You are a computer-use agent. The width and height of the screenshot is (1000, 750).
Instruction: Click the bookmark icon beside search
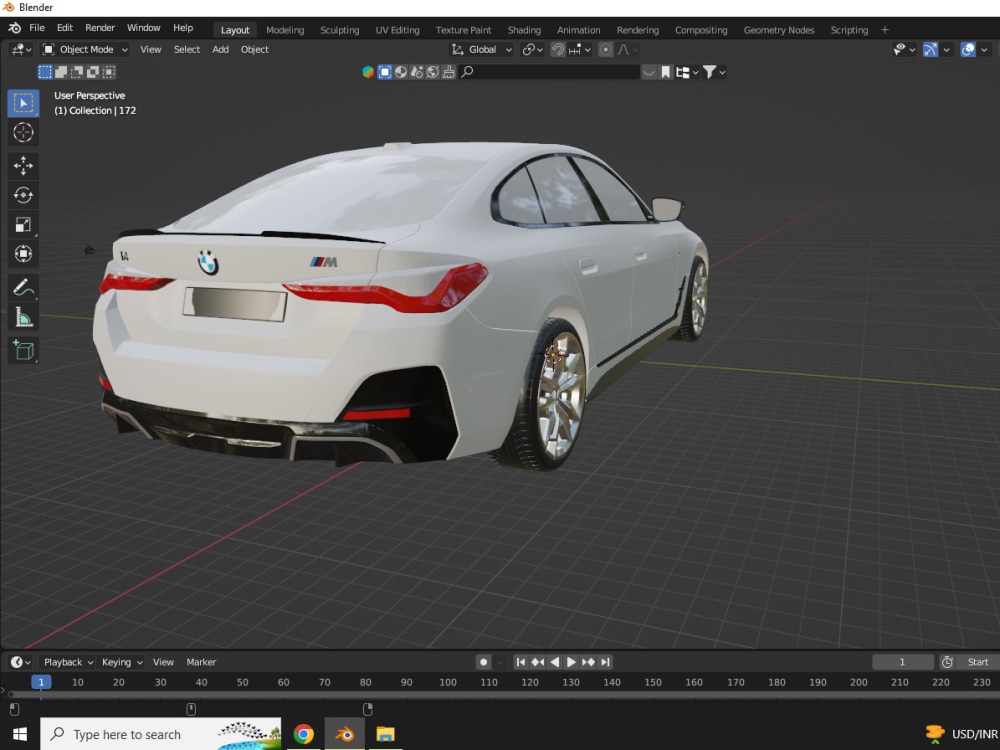(x=665, y=72)
